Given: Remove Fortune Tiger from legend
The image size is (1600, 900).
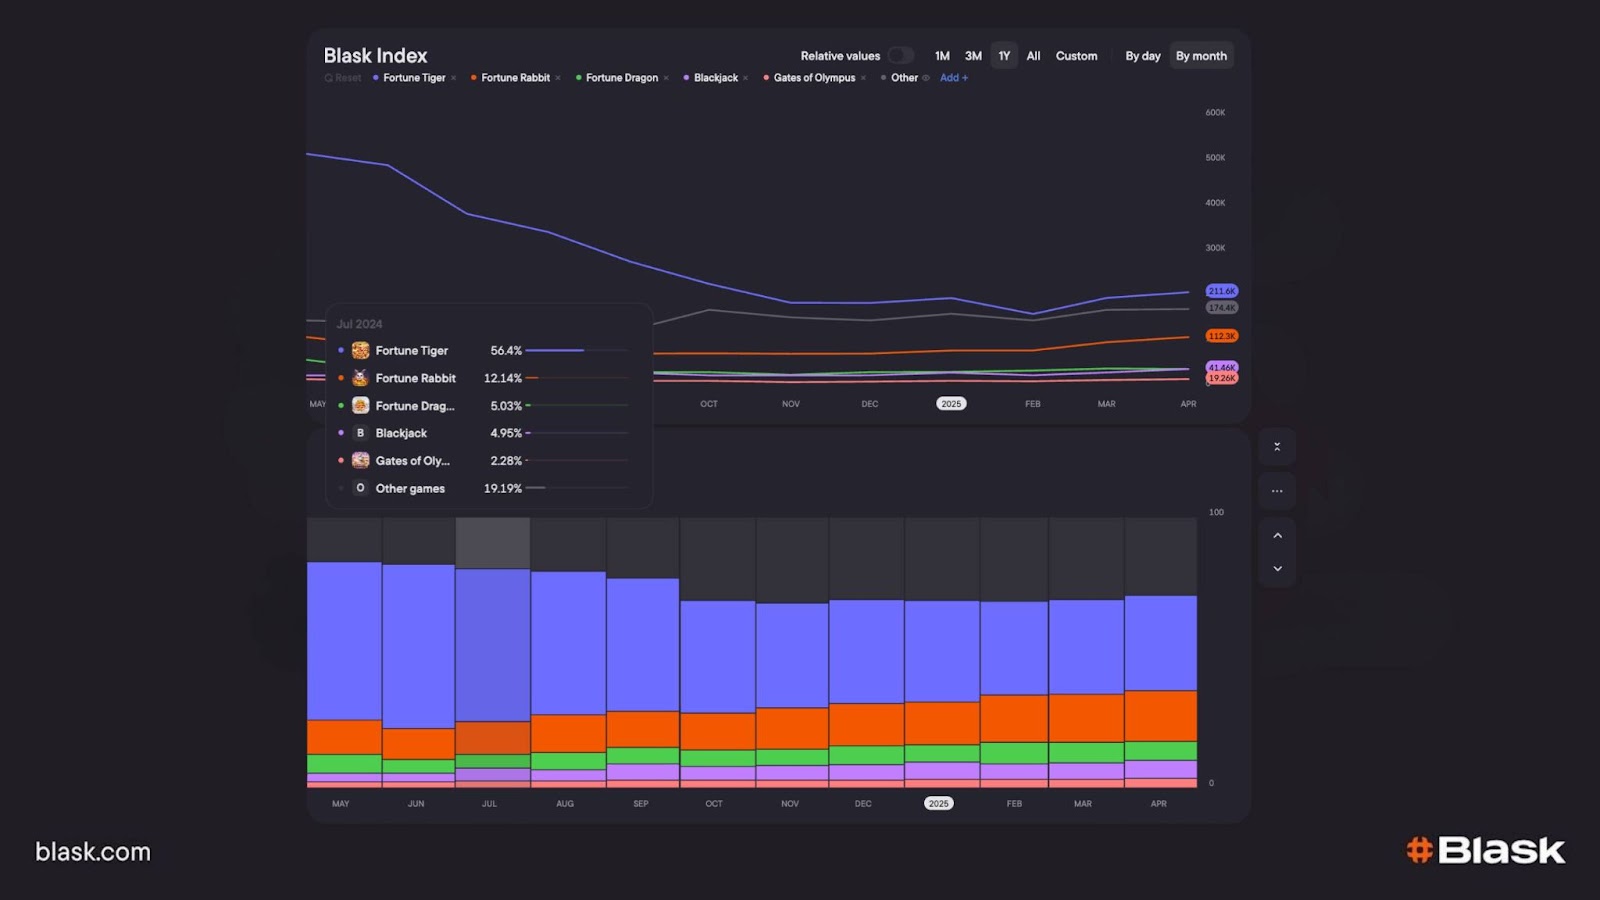Looking at the screenshot, I should pos(453,78).
